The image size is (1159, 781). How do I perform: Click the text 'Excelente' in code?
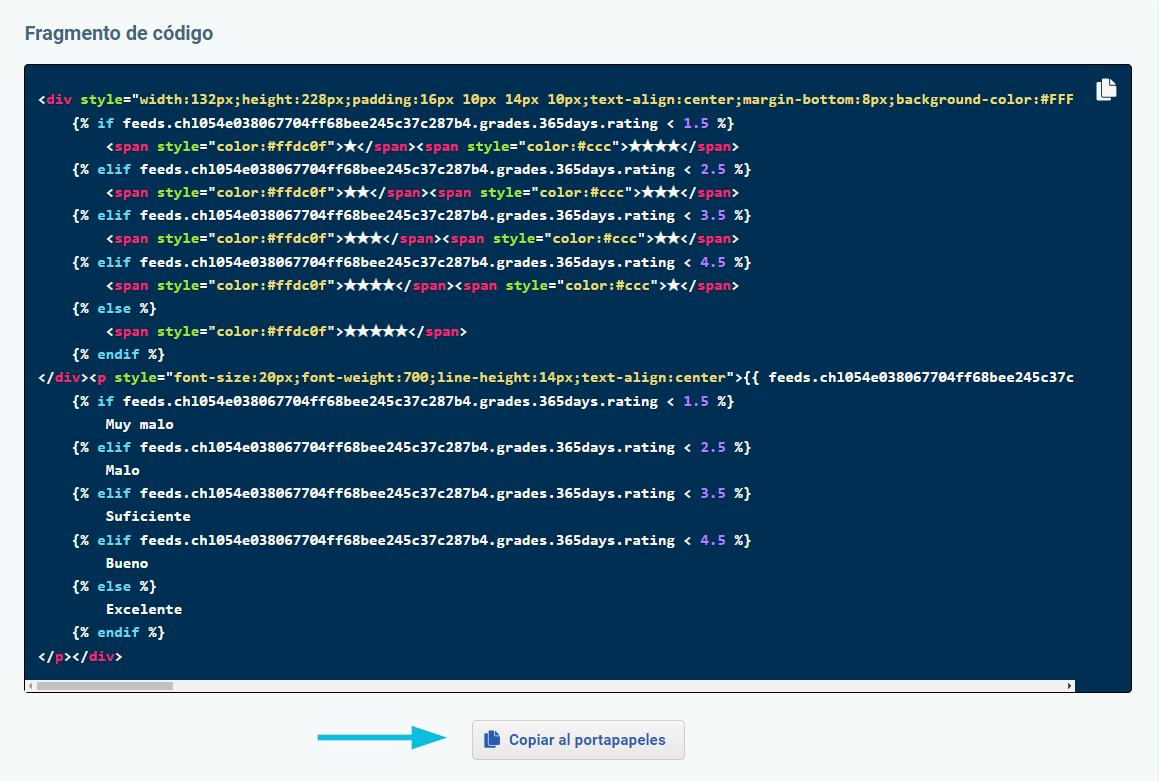(x=143, y=609)
